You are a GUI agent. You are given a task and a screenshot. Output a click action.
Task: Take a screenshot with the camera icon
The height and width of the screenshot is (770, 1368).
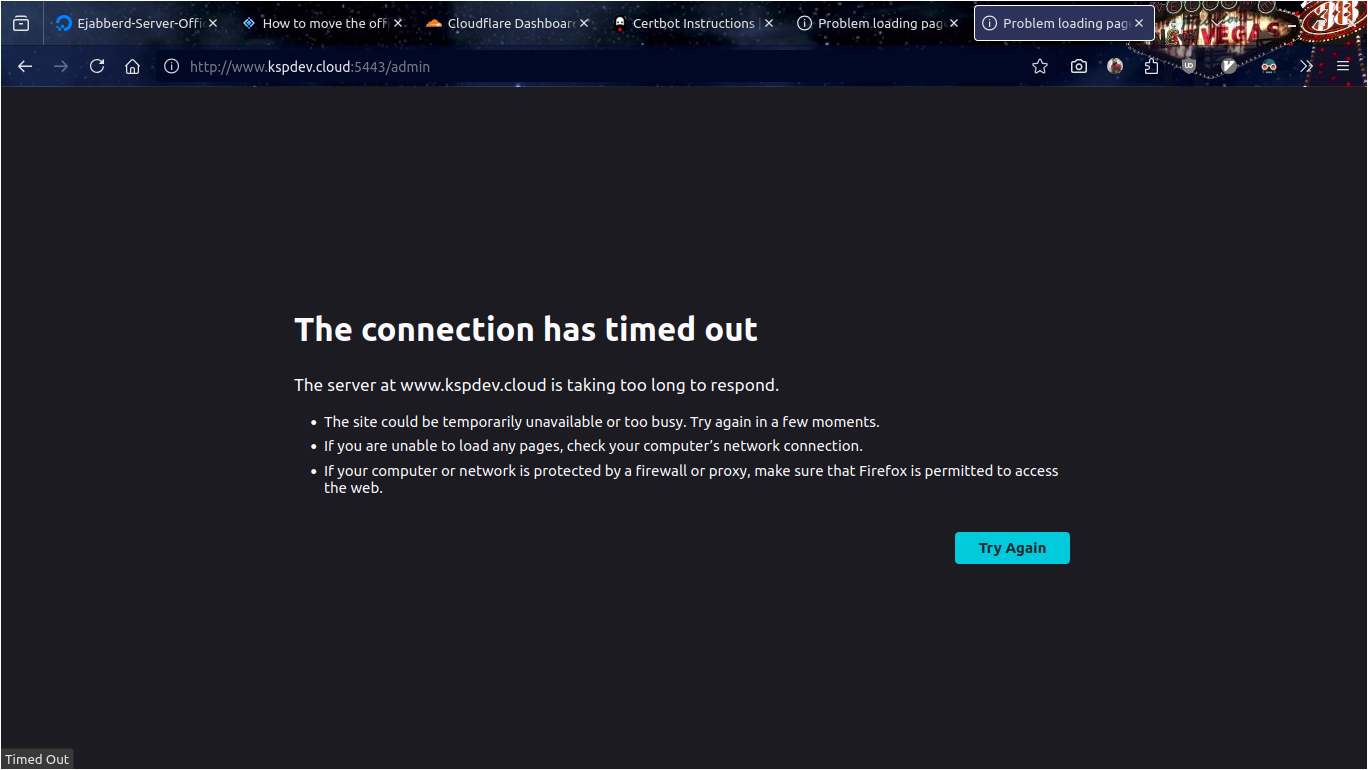(x=1078, y=66)
